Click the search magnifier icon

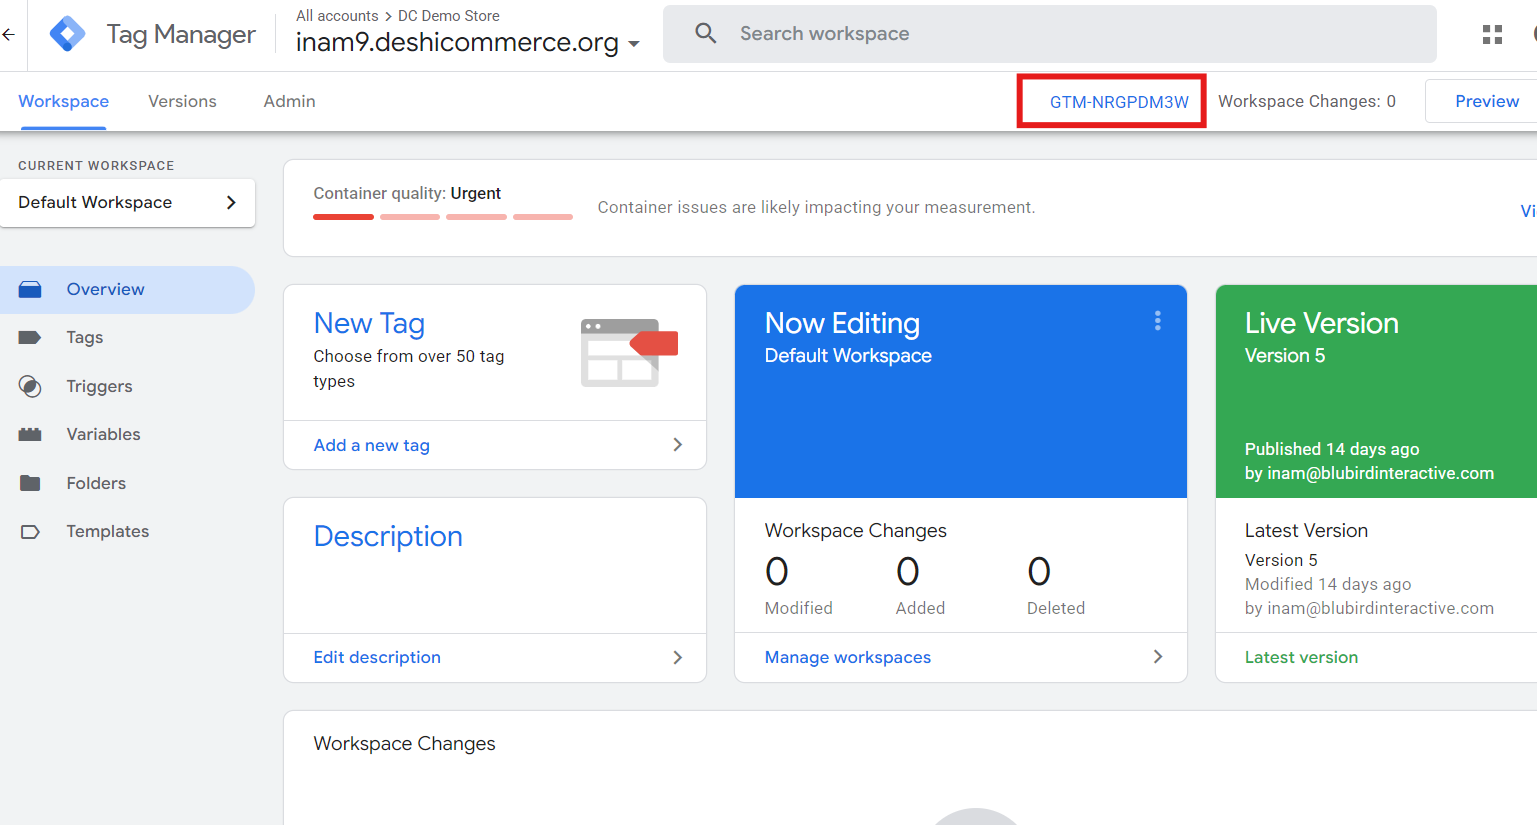click(706, 33)
